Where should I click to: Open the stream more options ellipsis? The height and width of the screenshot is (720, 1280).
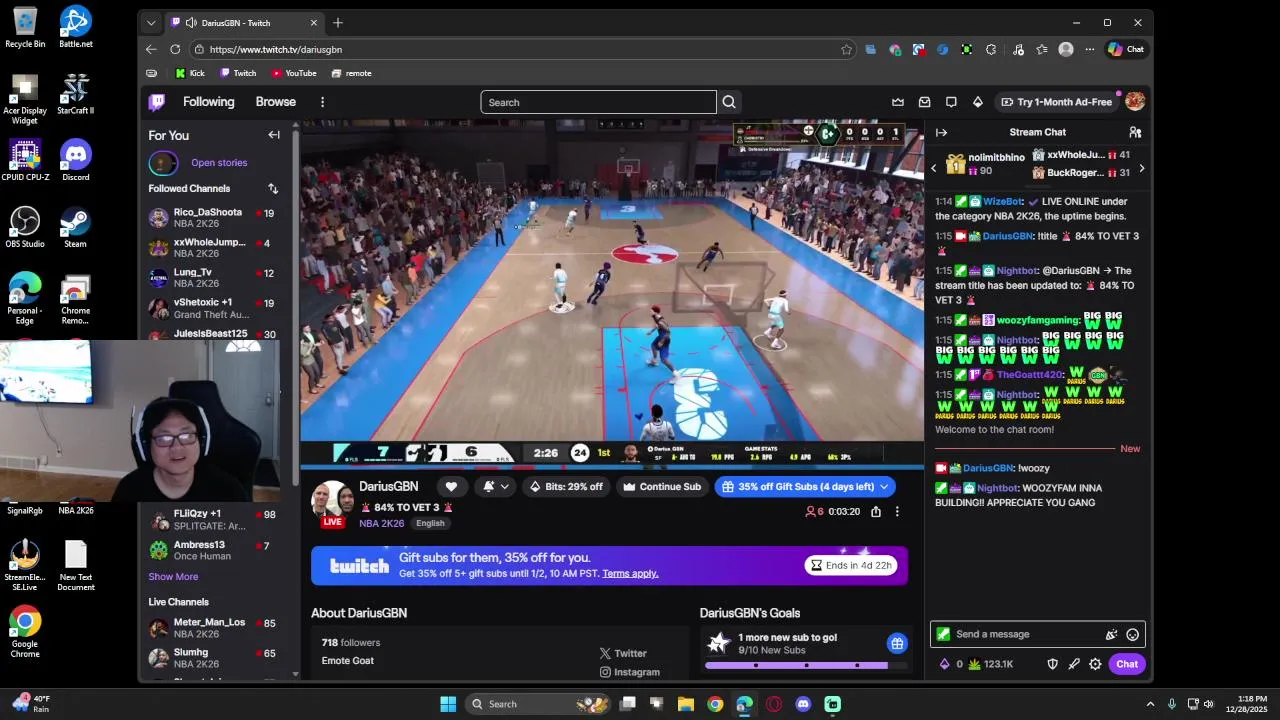897,511
